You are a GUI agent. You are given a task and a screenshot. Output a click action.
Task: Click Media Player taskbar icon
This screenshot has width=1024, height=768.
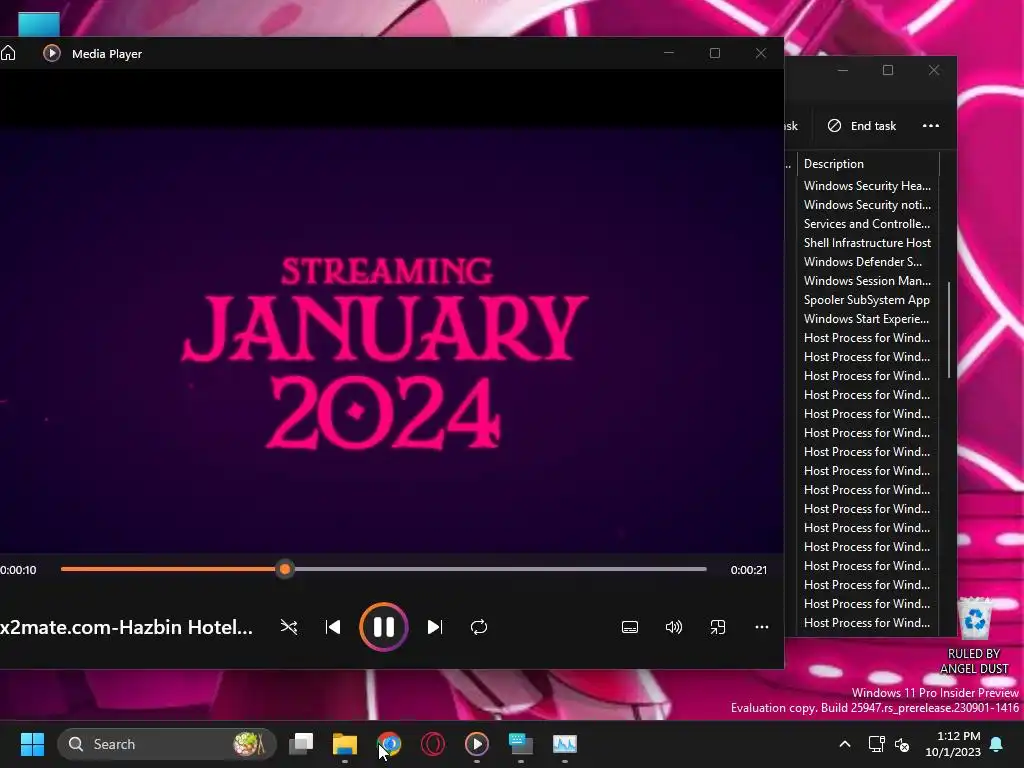click(477, 744)
